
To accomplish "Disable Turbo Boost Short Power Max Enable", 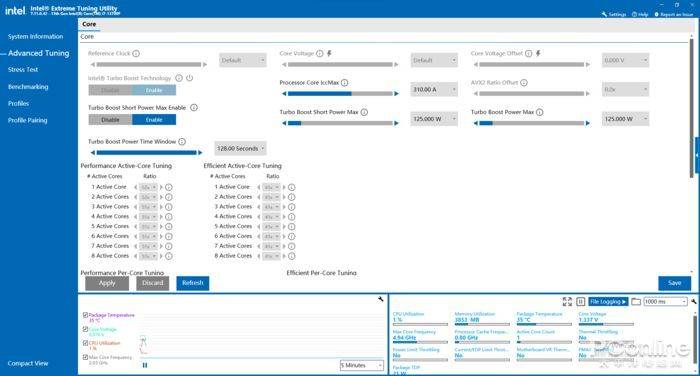I will pos(110,120).
